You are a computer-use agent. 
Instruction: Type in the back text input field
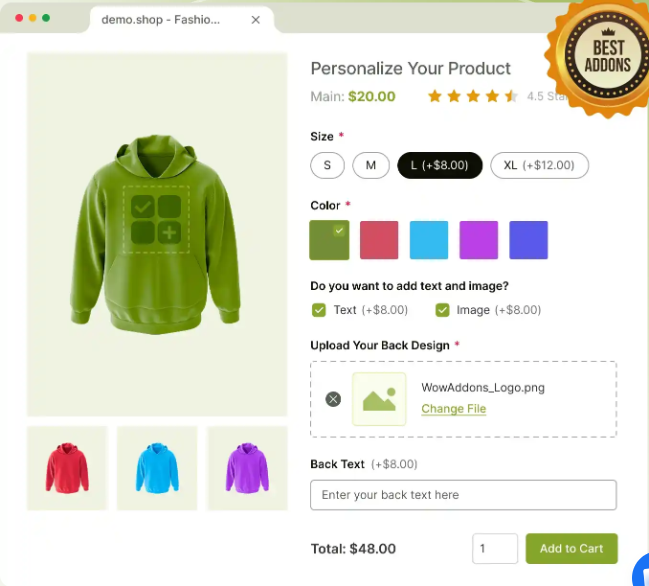pyautogui.click(x=463, y=495)
